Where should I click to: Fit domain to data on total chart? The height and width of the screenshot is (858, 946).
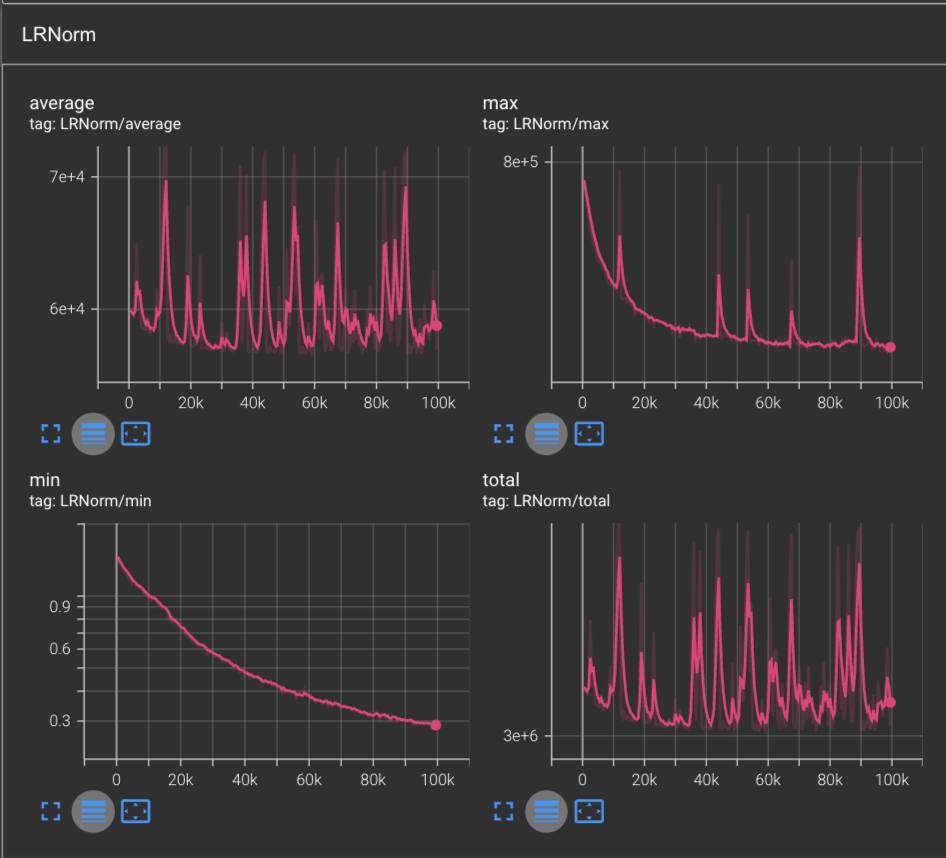click(x=589, y=811)
